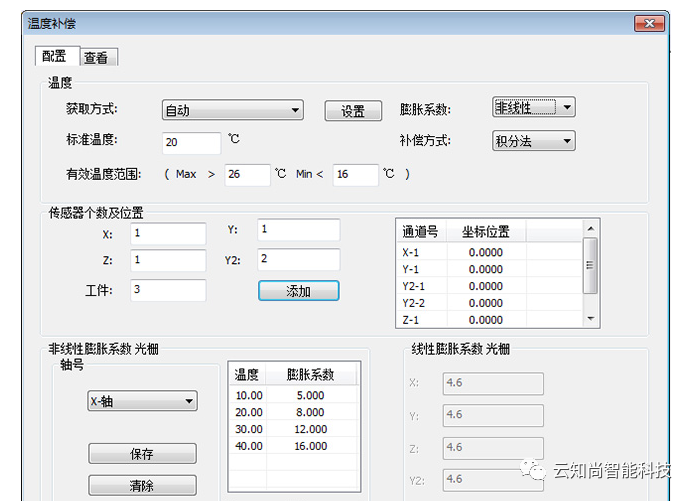The width and height of the screenshot is (694, 501).
Task: Open the 补偿方式 dropdown showing 积分法
Action: pos(533,141)
